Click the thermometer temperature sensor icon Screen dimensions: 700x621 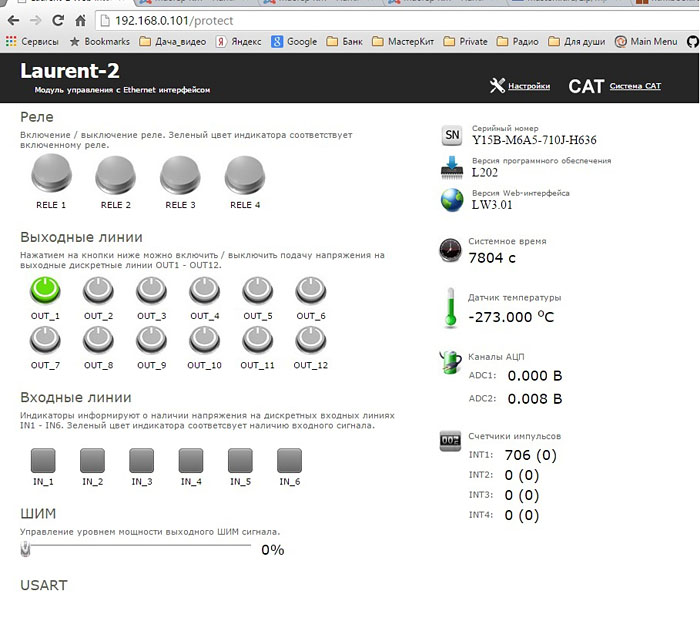coord(451,305)
